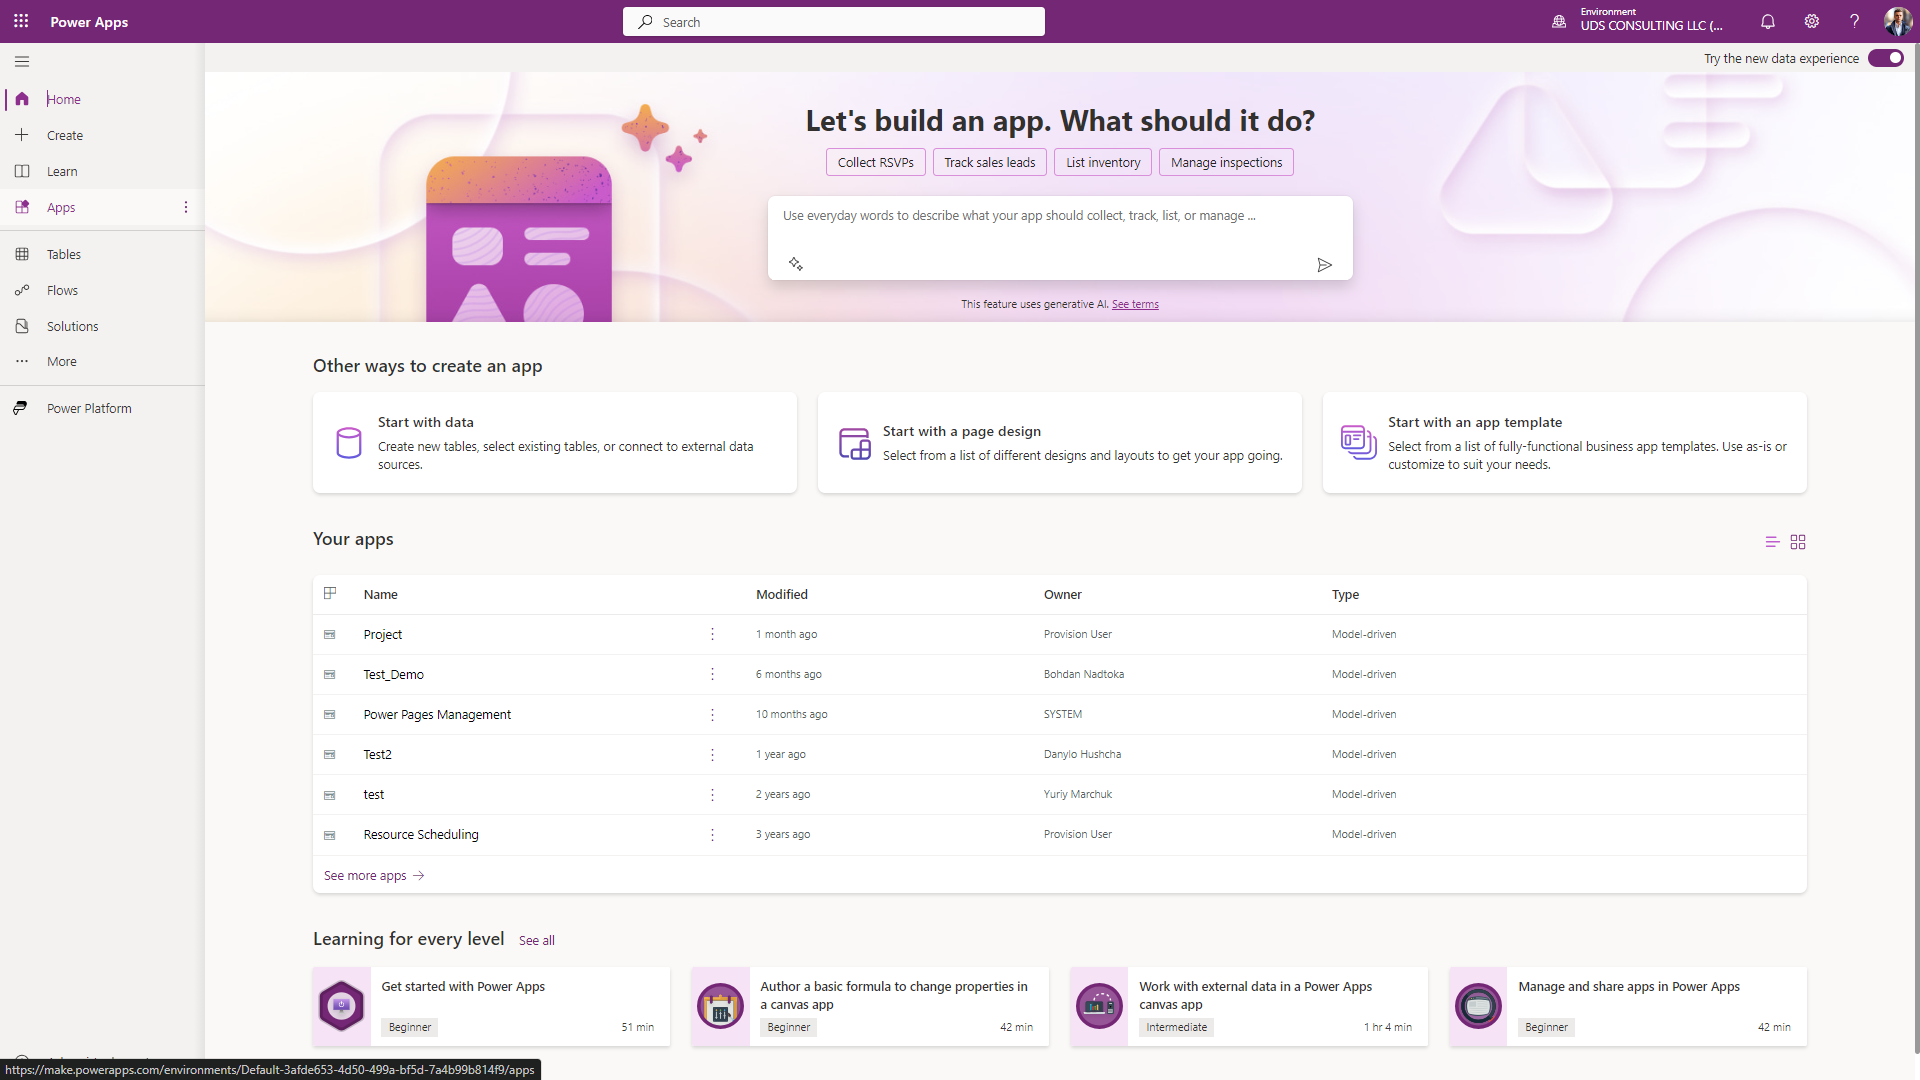Open the app launcher waffle icon
The width and height of the screenshot is (1920, 1080).
(x=21, y=21)
